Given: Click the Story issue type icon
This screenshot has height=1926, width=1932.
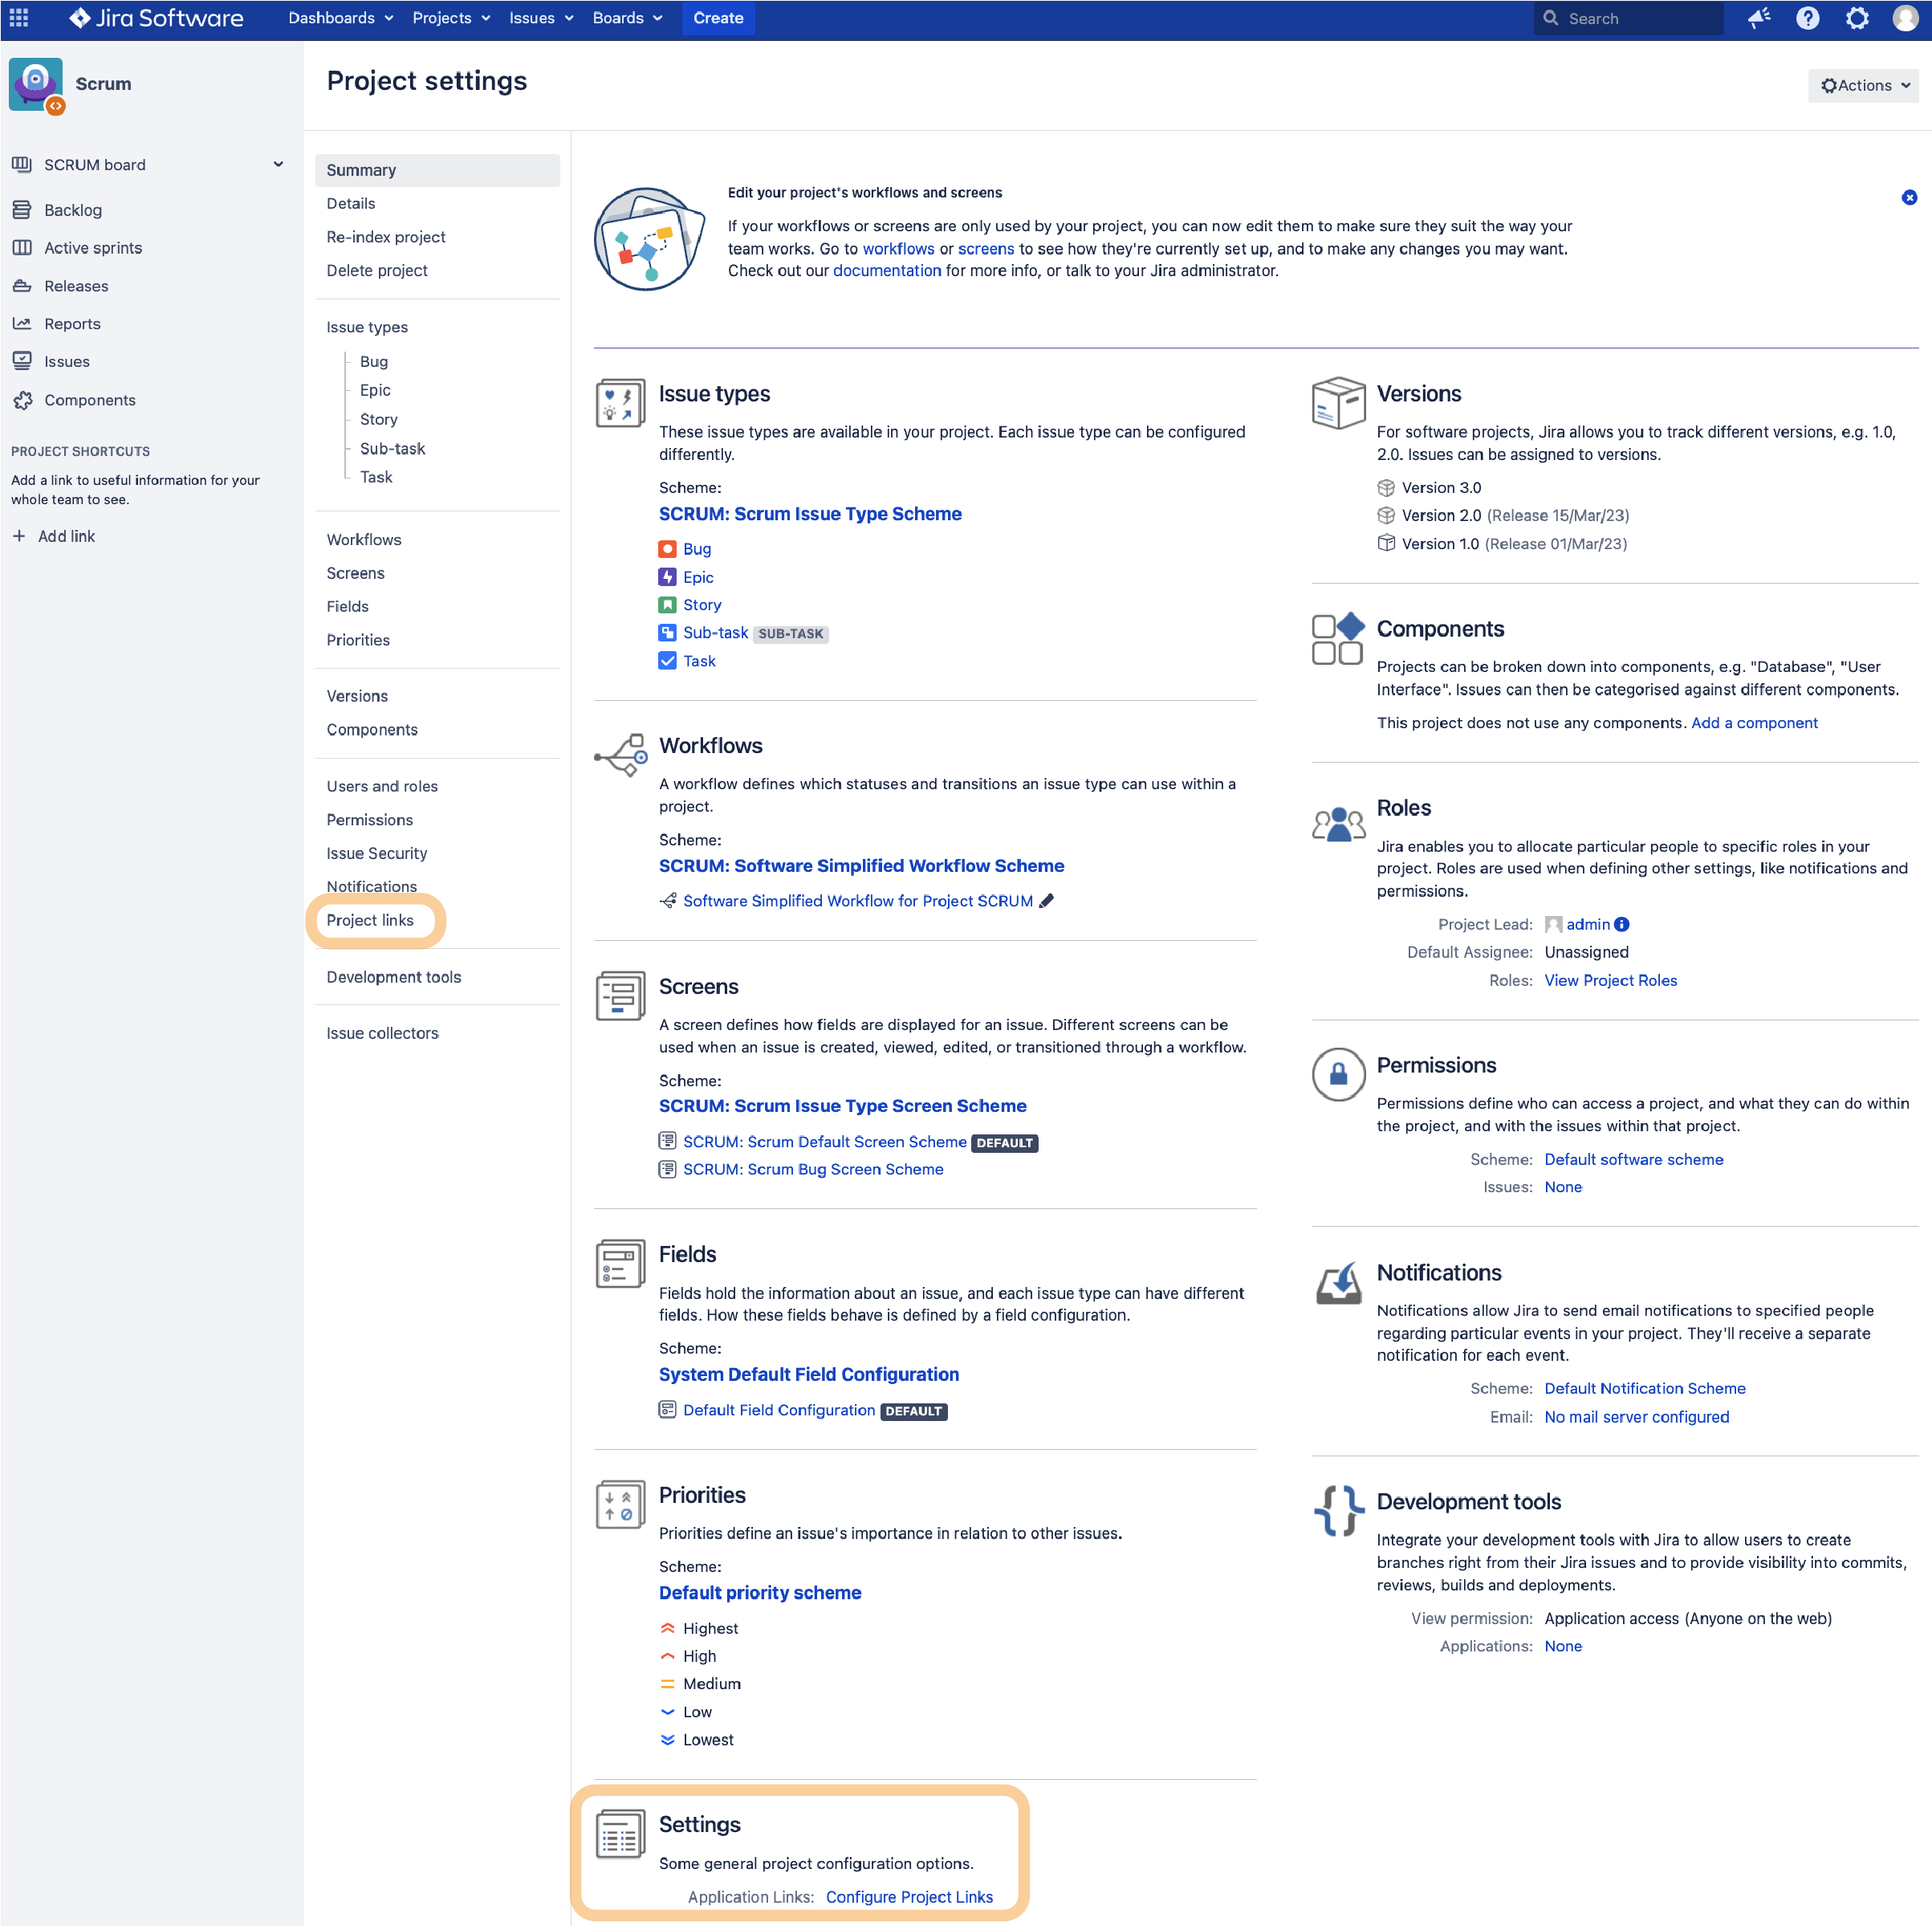Looking at the screenshot, I should click(667, 604).
